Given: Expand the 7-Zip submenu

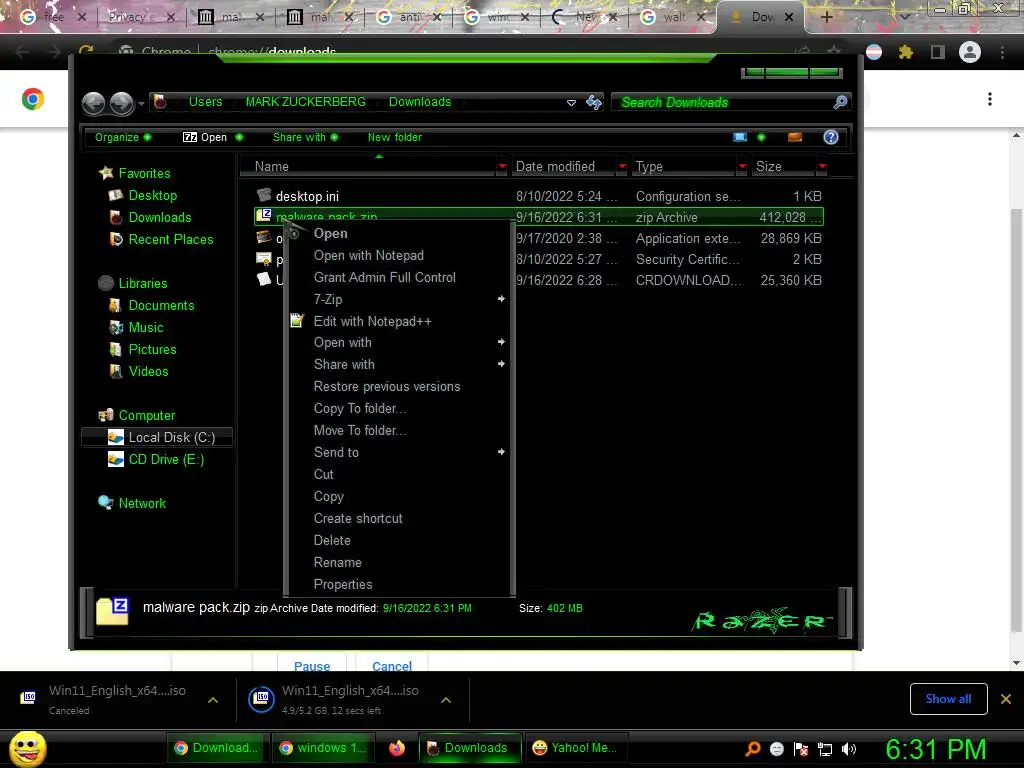Looking at the screenshot, I should [398, 299].
